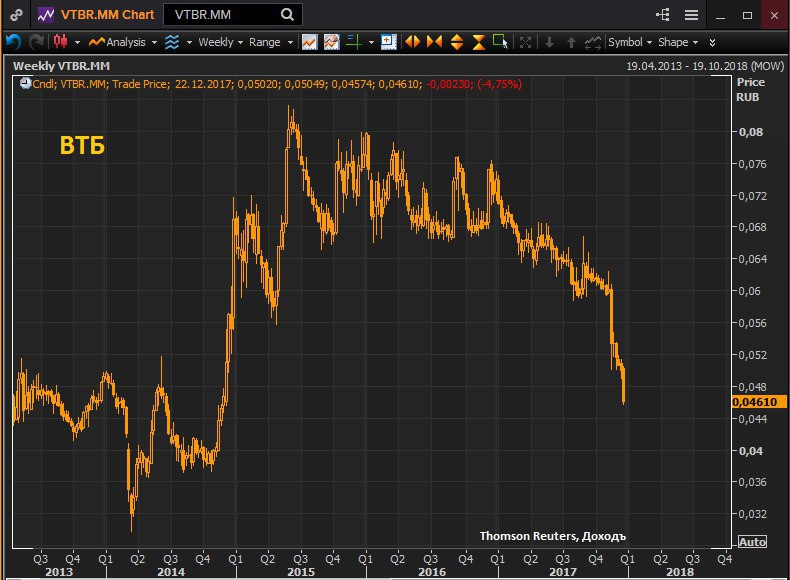Expand the chart type dropdown arrow
The image size is (790, 580).
pos(77,42)
